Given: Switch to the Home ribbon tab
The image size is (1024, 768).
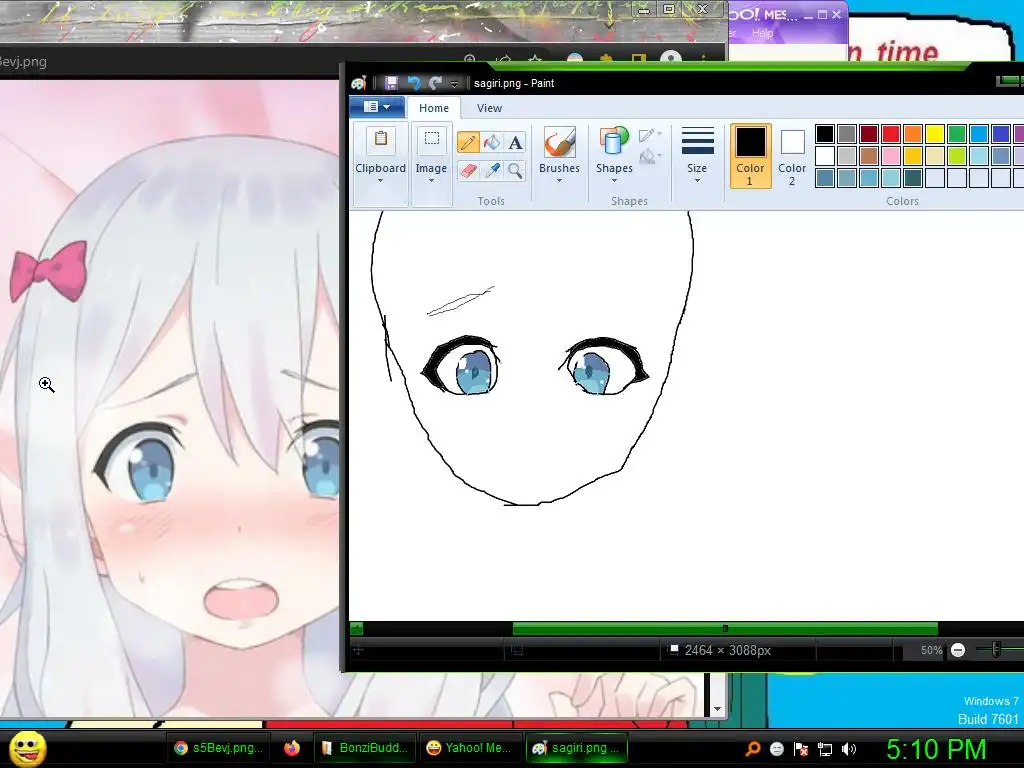Looking at the screenshot, I should pos(434,108).
